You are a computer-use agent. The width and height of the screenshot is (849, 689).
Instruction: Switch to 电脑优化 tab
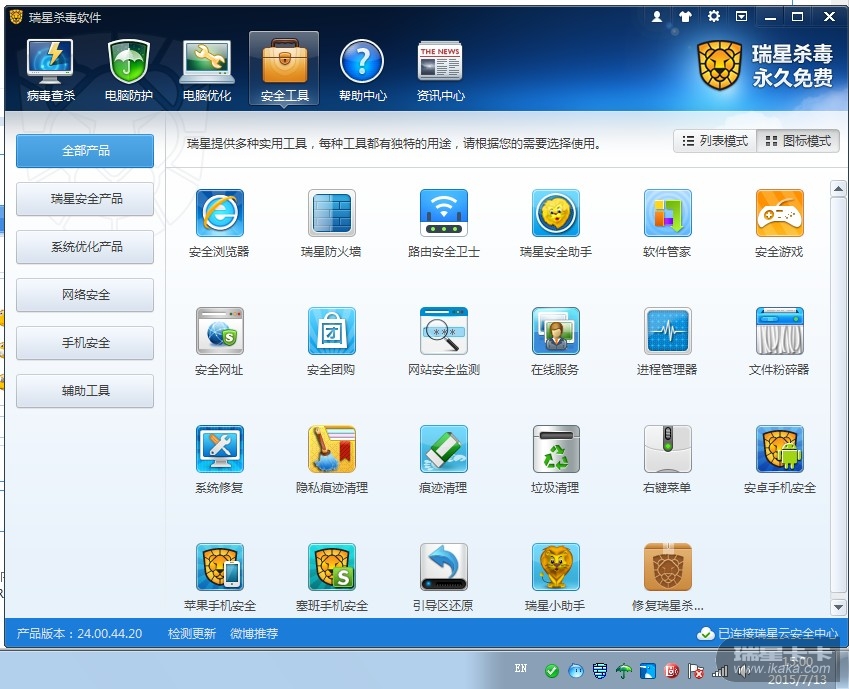pyautogui.click(x=206, y=69)
